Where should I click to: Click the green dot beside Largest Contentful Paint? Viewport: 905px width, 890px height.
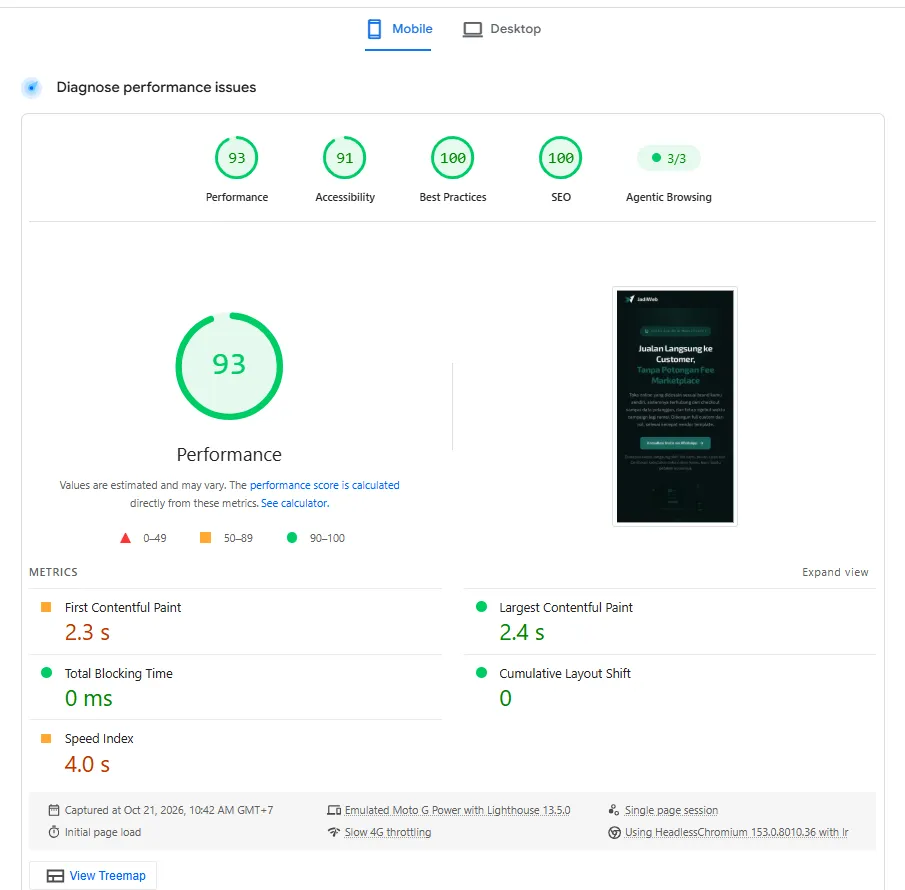[x=481, y=607]
